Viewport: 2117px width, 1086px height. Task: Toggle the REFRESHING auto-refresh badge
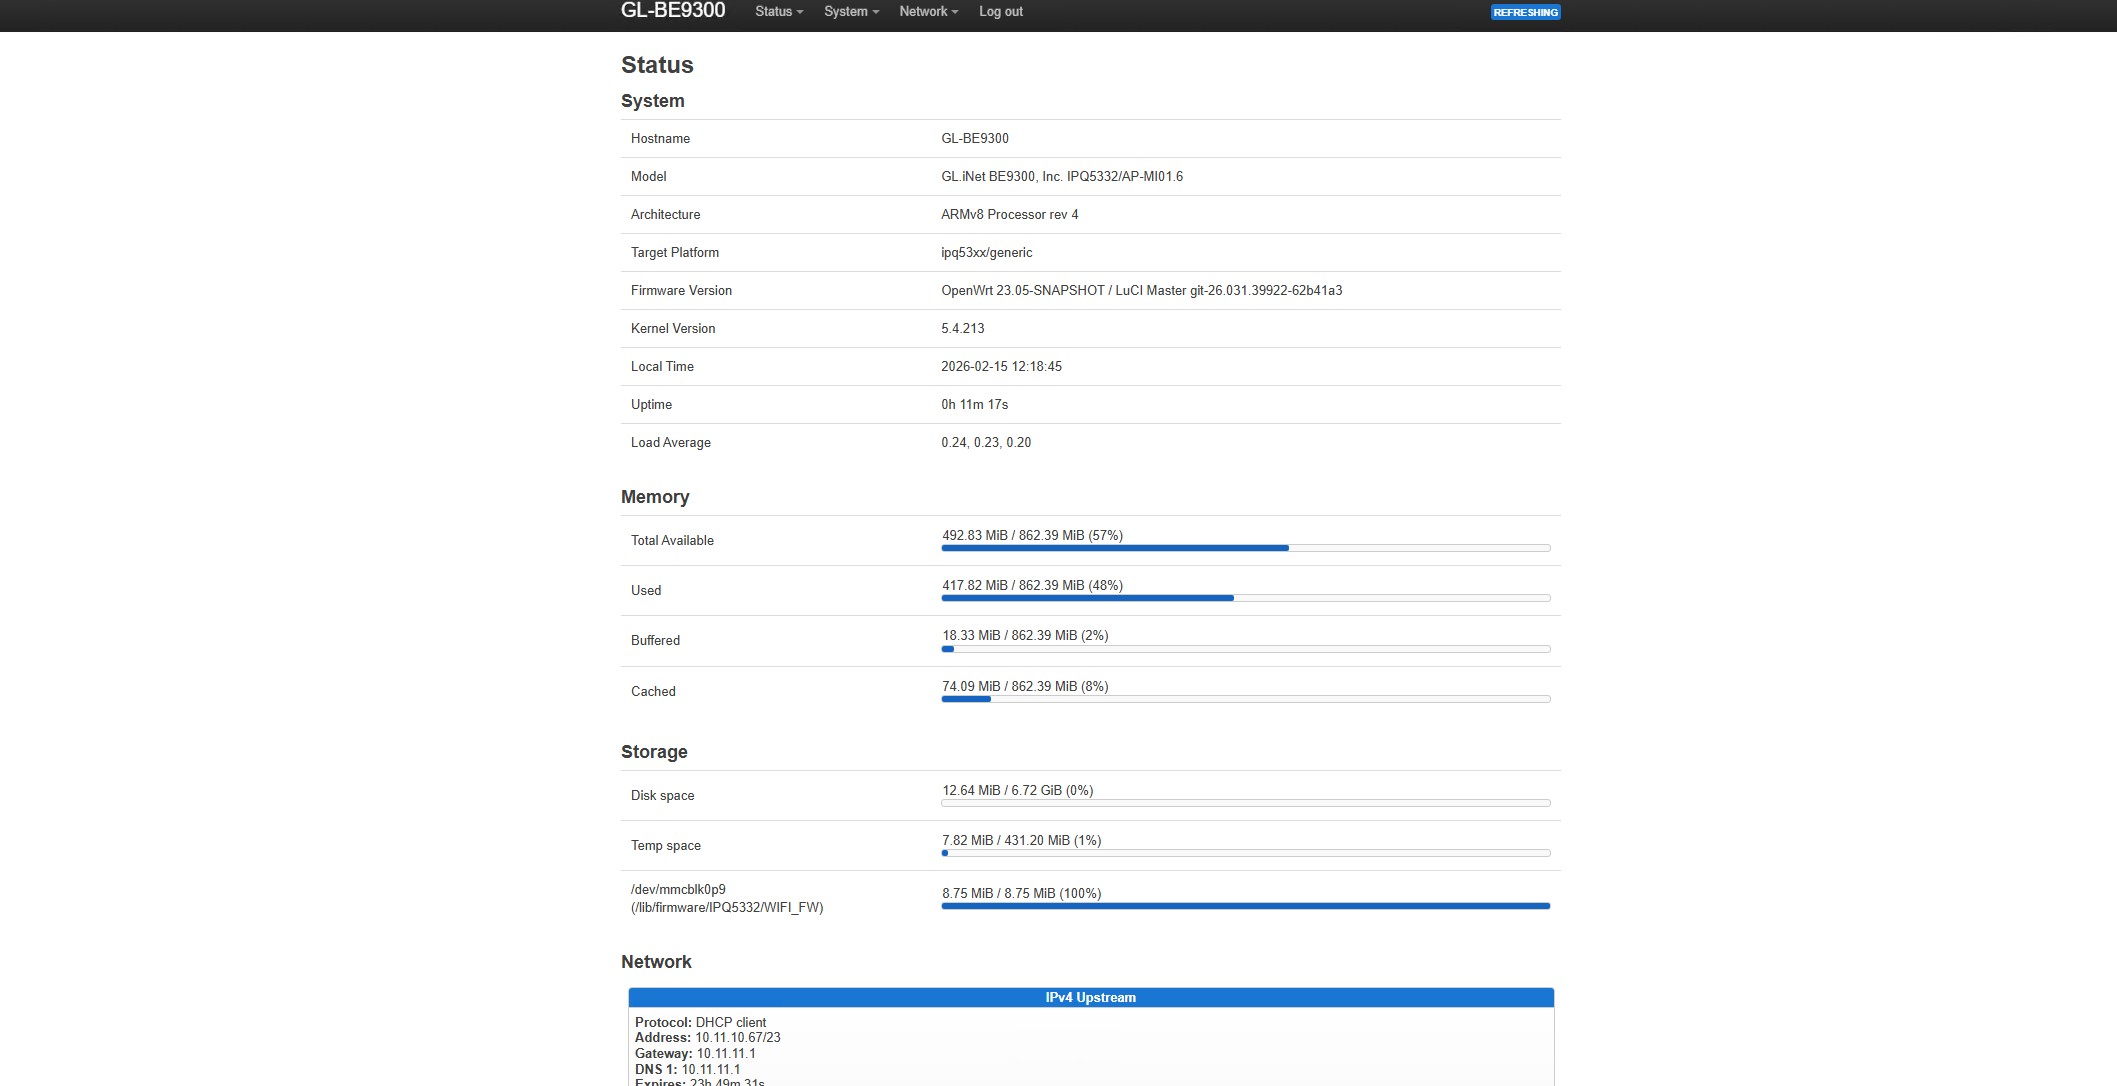(1525, 13)
